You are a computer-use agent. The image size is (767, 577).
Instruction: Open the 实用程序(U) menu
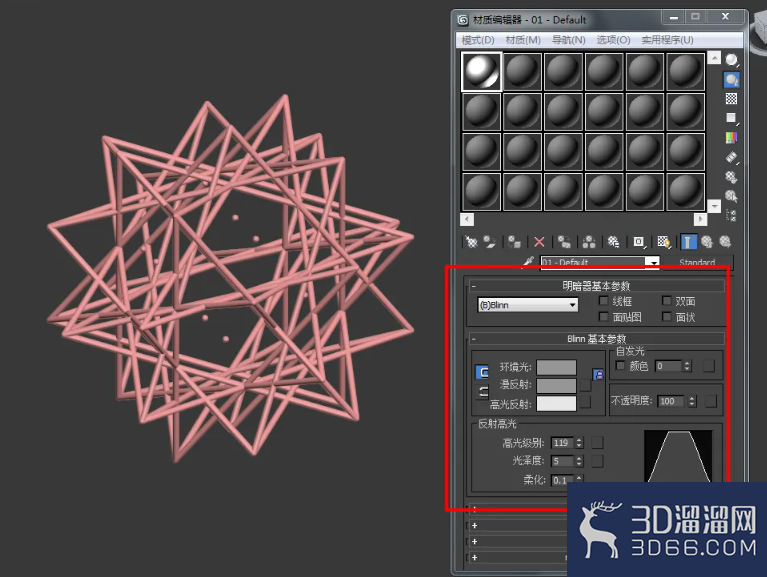(667, 40)
